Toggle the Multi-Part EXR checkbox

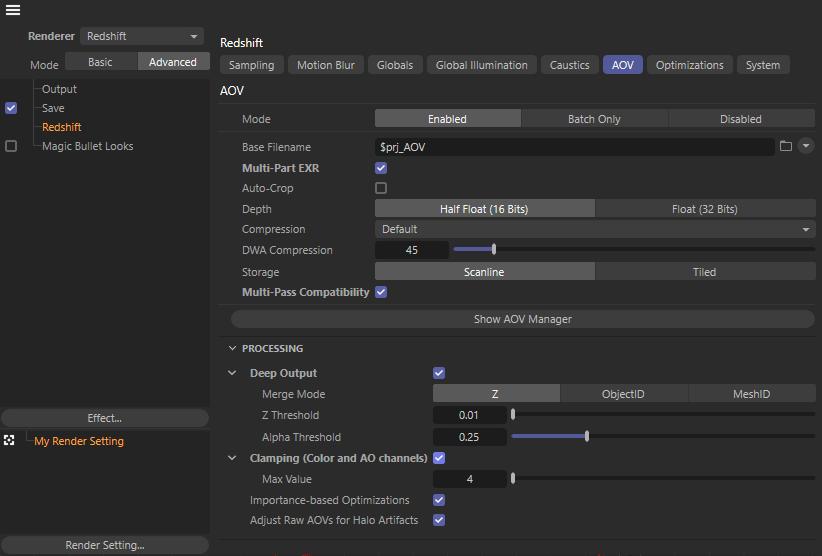click(x=381, y=168)
